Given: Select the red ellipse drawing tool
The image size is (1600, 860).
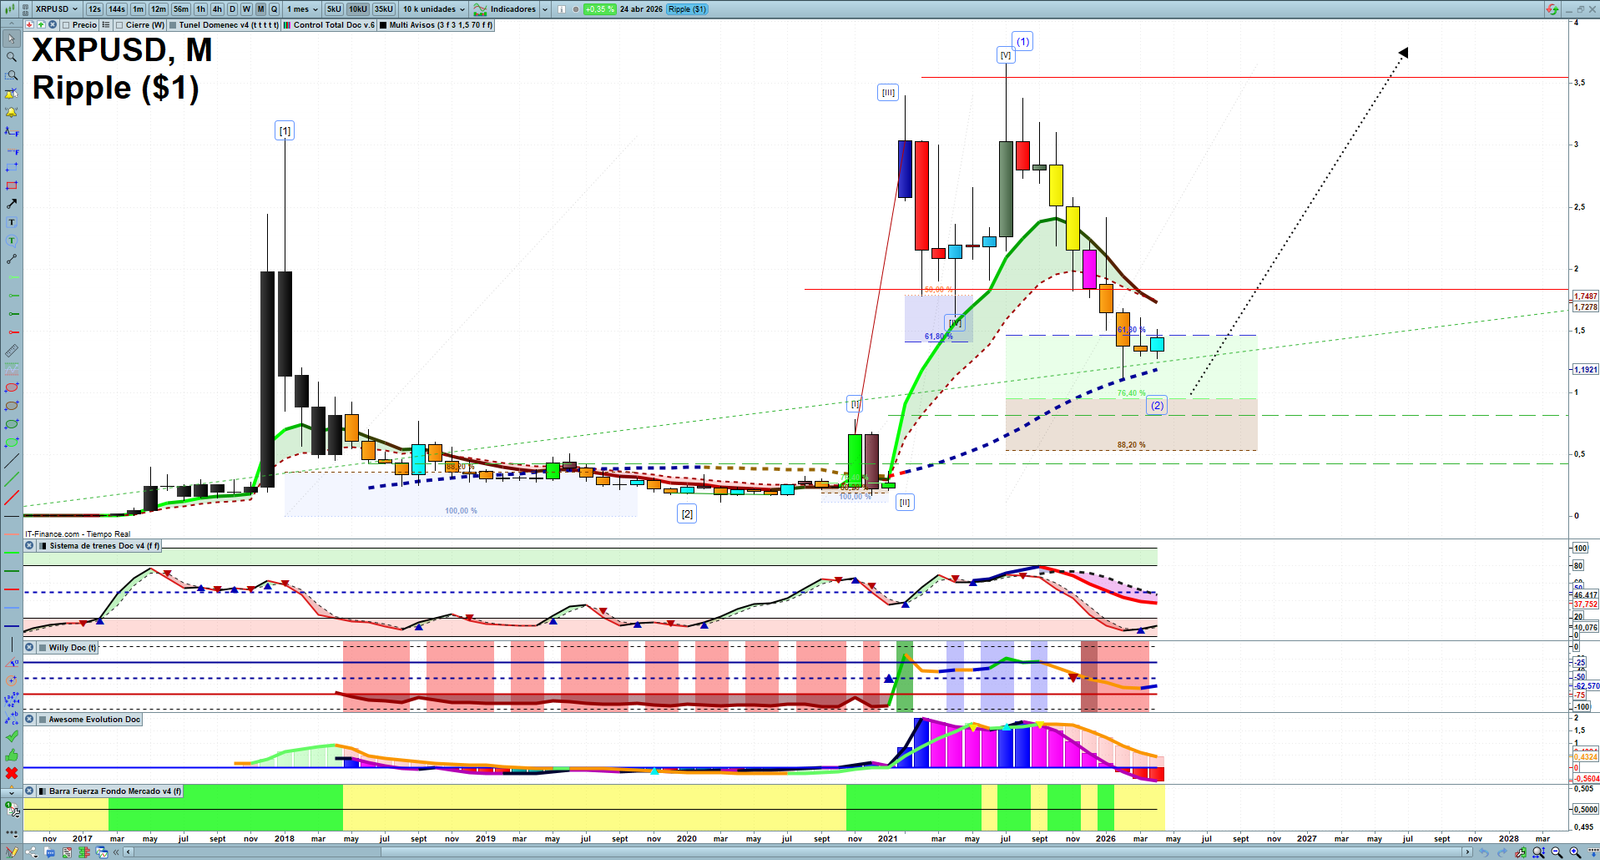Looking at the screenshot, I should [11, 387].
